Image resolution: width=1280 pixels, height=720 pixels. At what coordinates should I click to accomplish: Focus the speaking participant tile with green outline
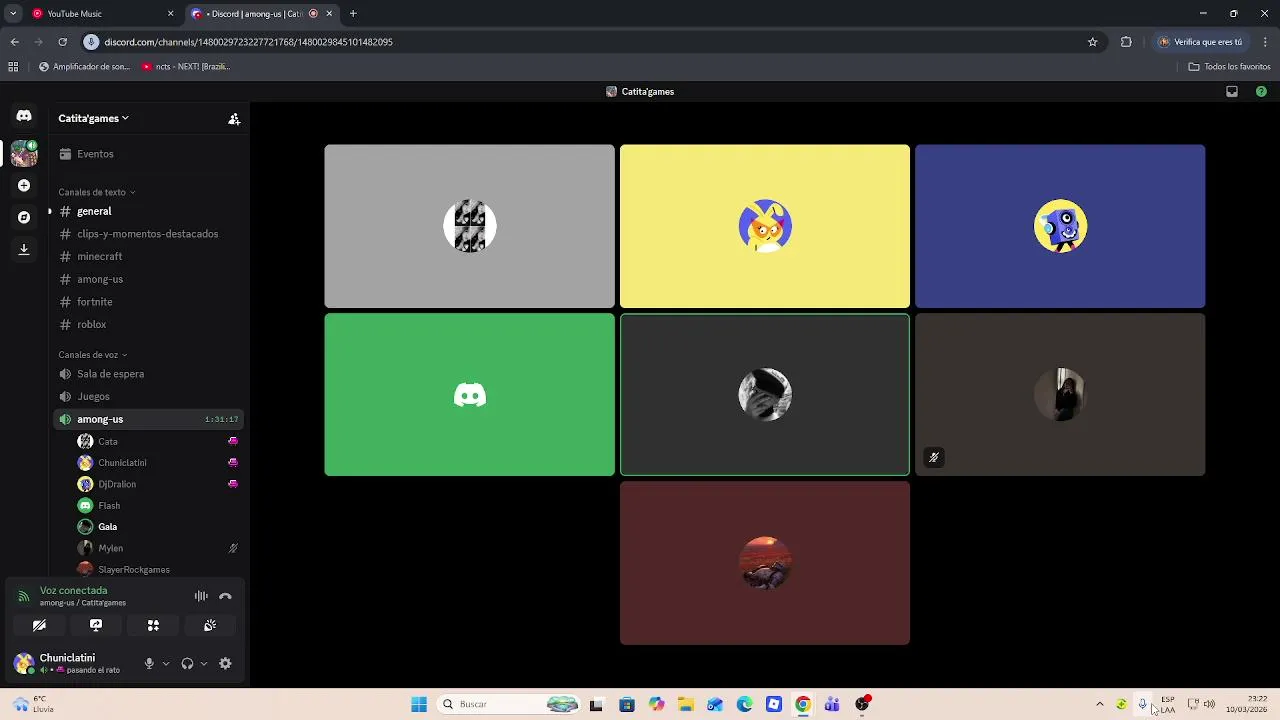pyautogui.click(x=765, y=395)
